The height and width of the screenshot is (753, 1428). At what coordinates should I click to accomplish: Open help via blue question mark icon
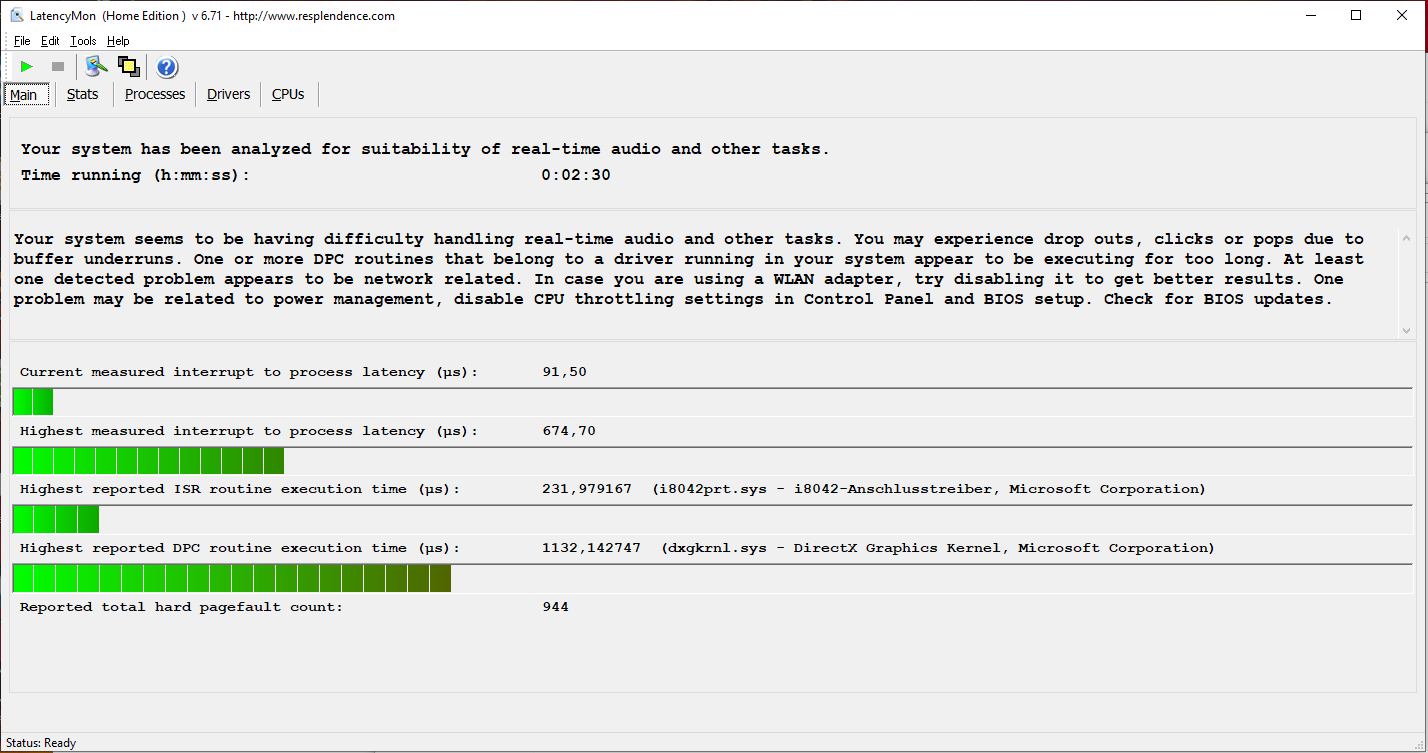pyautogui.click(x=167, y=67)
